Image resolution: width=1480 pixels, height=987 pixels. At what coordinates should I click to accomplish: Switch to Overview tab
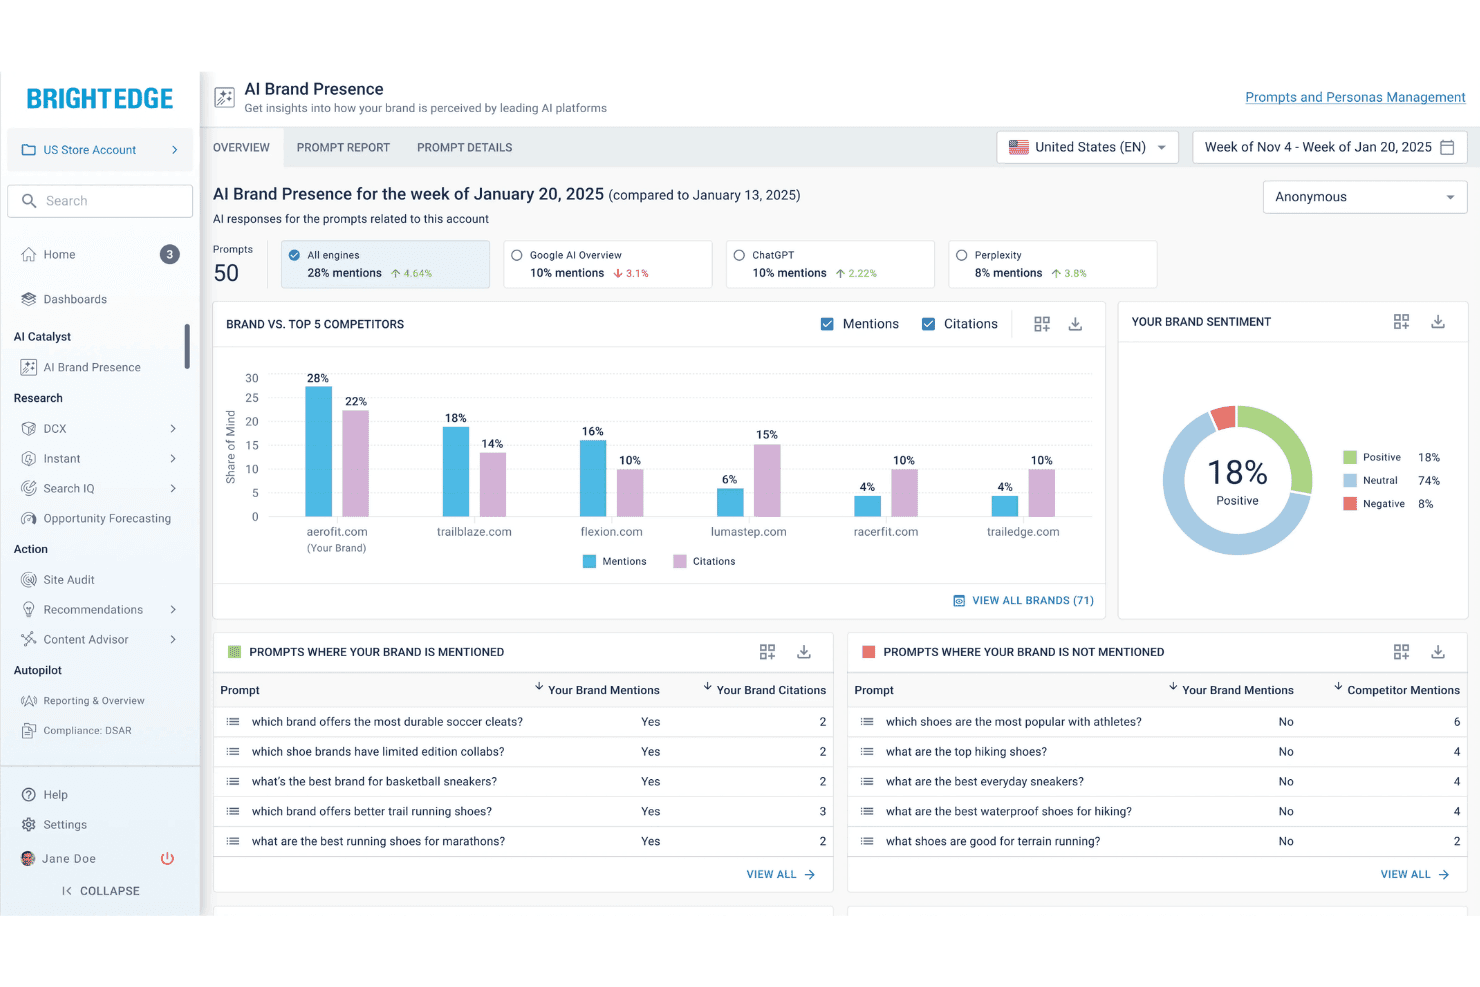coord(241,147)
